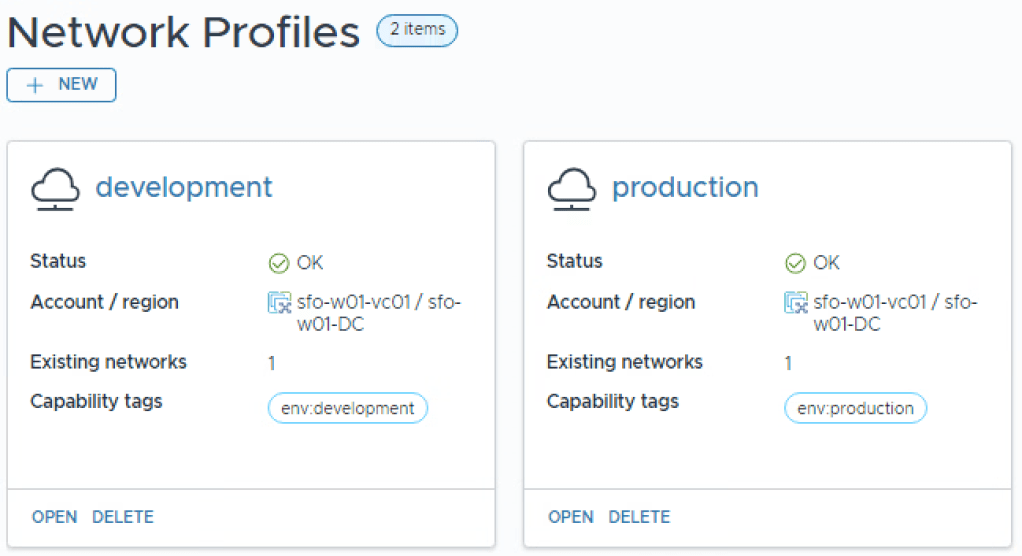Screen dimensions: 1022x556
Task: Open the production network profile title
Action: point(685,187)
